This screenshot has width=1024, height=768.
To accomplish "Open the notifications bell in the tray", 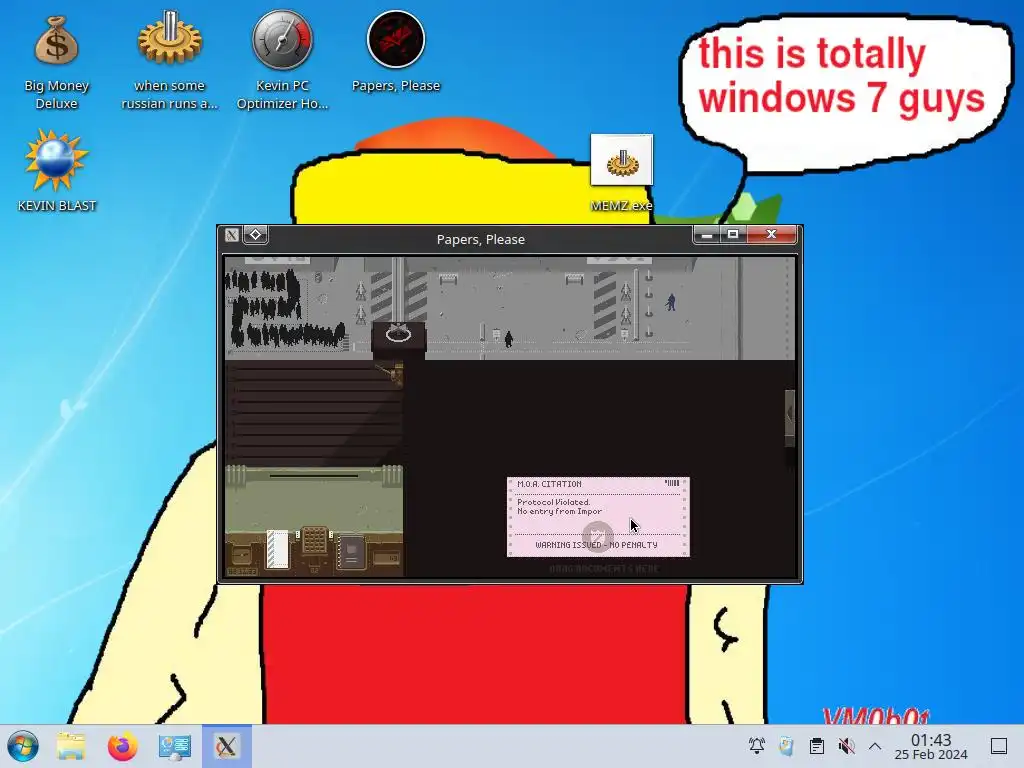I will 757,746.
